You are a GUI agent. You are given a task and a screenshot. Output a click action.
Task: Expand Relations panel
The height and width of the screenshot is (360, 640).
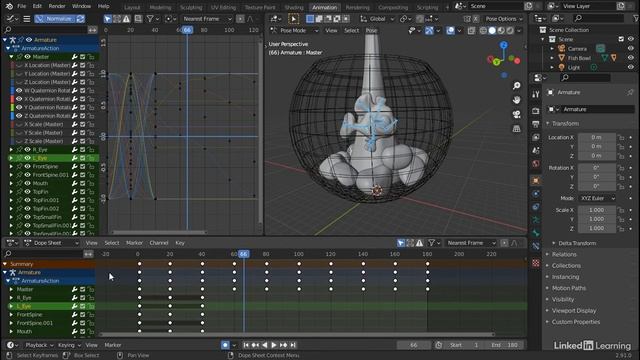coord(564,254)
